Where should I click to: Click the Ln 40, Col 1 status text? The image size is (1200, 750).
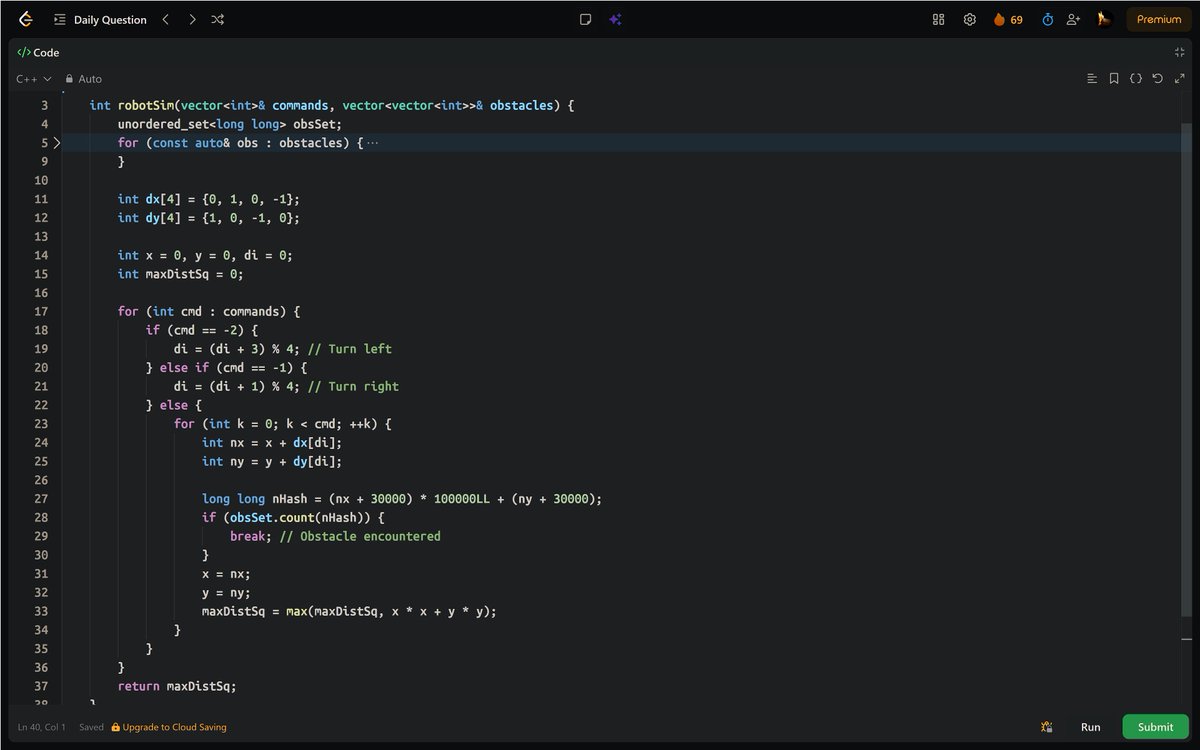click(42, 727)
